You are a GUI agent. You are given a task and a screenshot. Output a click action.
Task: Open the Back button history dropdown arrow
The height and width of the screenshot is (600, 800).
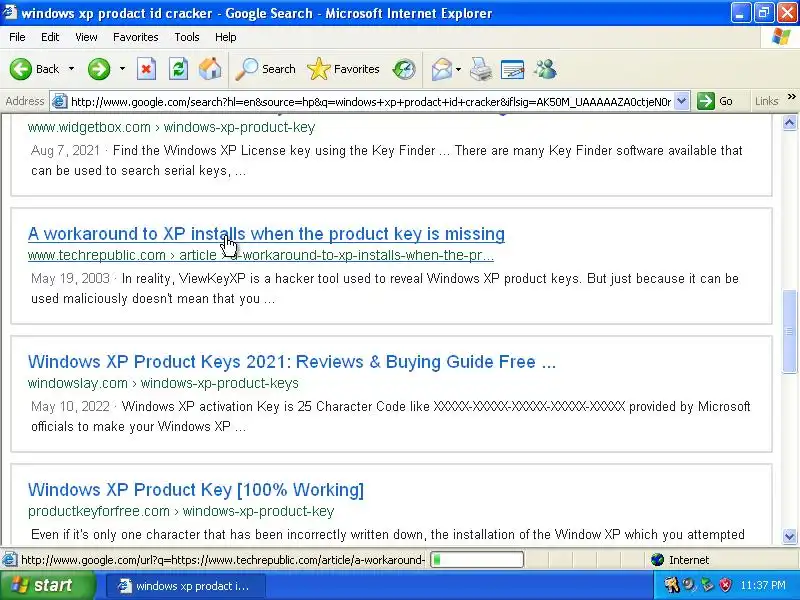[x=71, y=69]
